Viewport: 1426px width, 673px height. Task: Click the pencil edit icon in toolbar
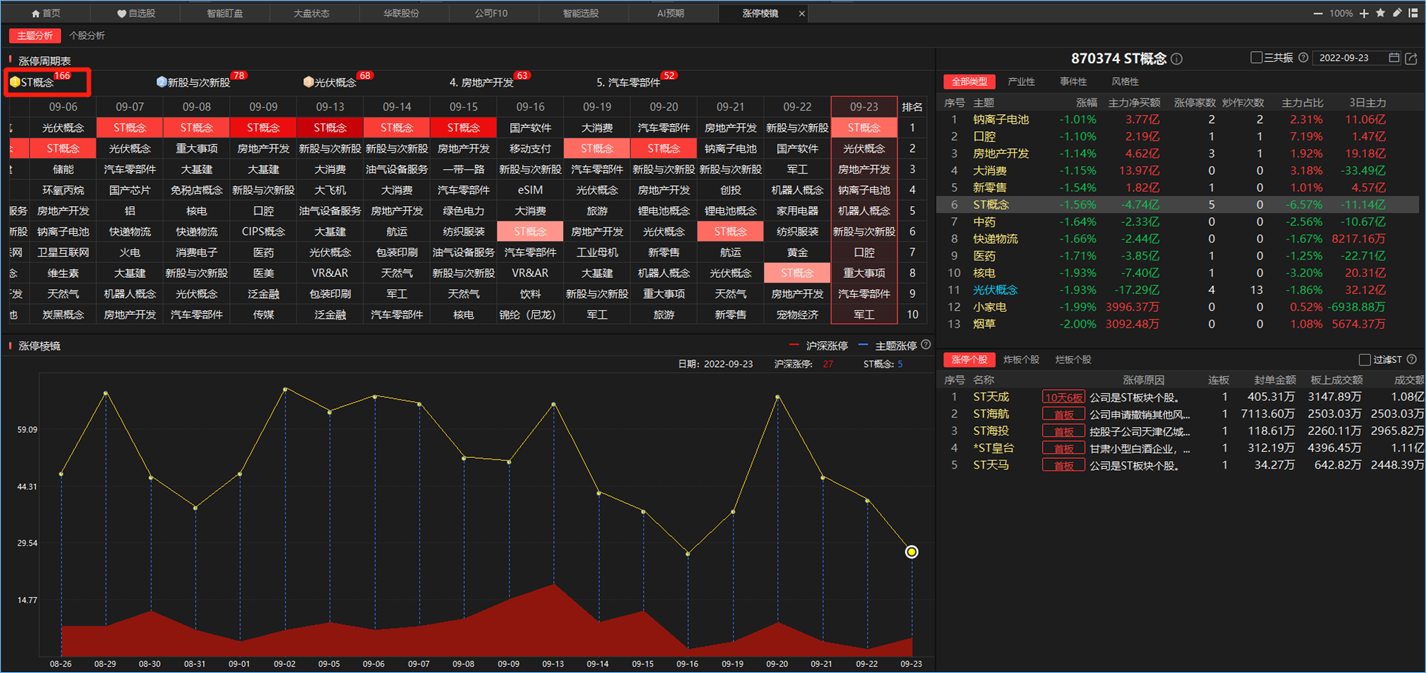coord(1397,13)
